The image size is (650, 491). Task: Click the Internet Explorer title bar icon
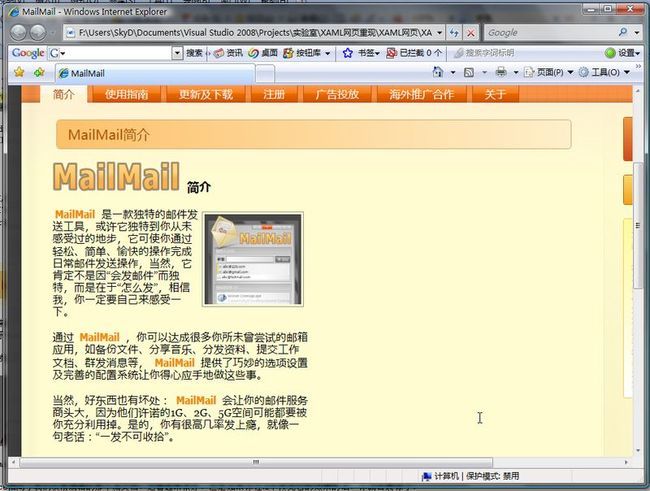click(14, 12)
